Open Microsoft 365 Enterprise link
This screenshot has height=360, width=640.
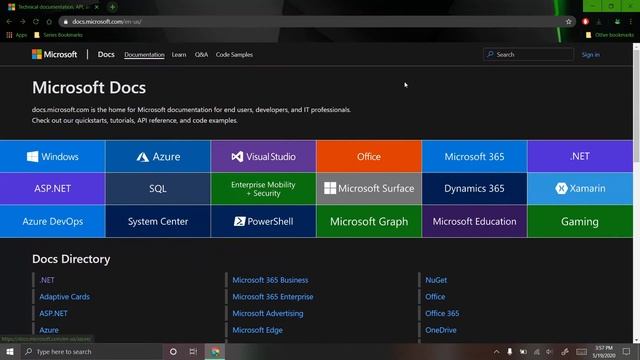click(x=273, y=297)
